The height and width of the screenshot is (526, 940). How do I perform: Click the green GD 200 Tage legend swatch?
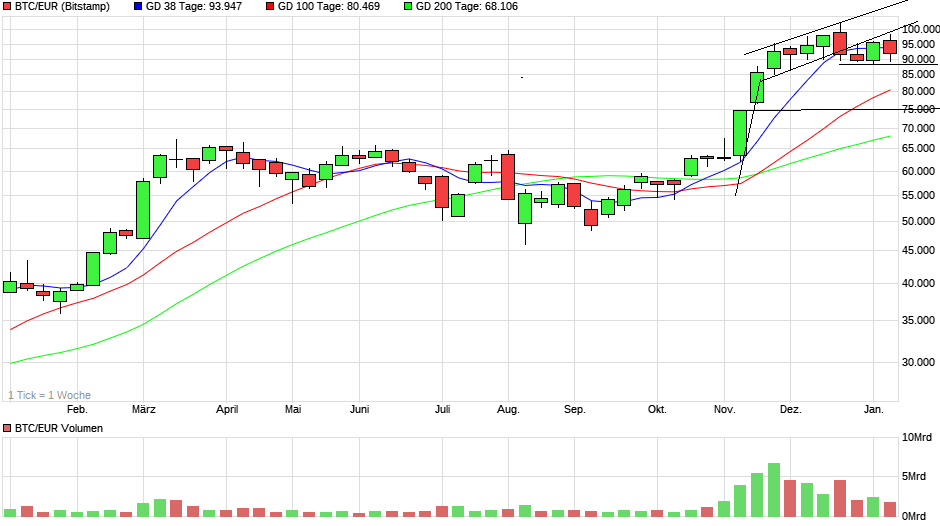coord(408,7)
